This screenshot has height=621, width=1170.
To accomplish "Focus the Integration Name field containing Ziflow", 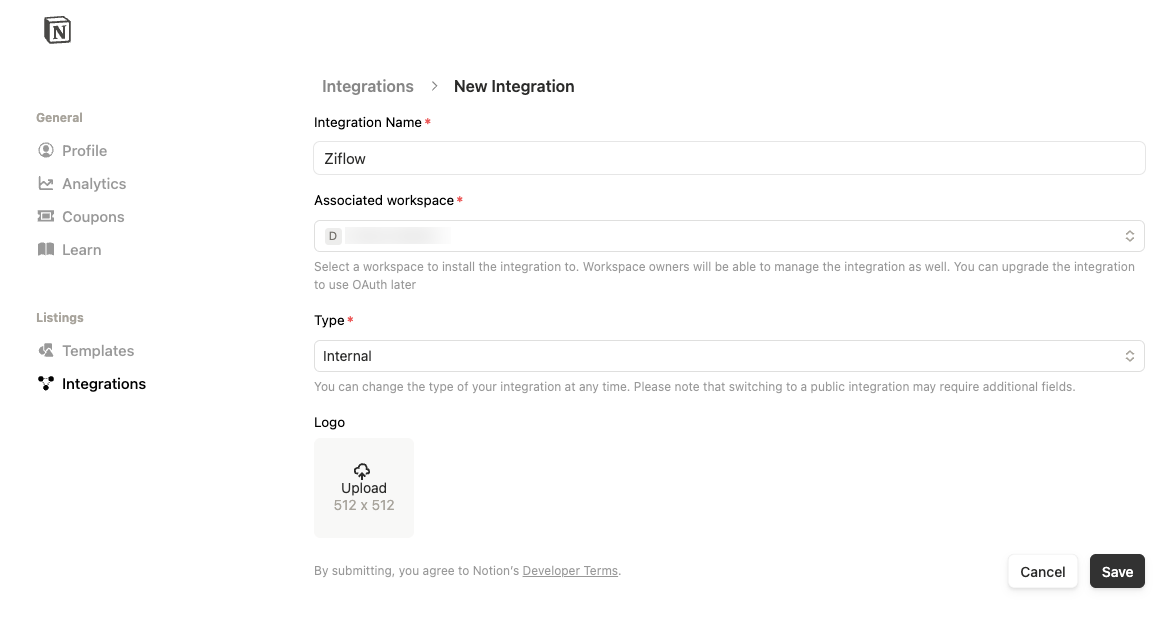I will tap(728, 158).
